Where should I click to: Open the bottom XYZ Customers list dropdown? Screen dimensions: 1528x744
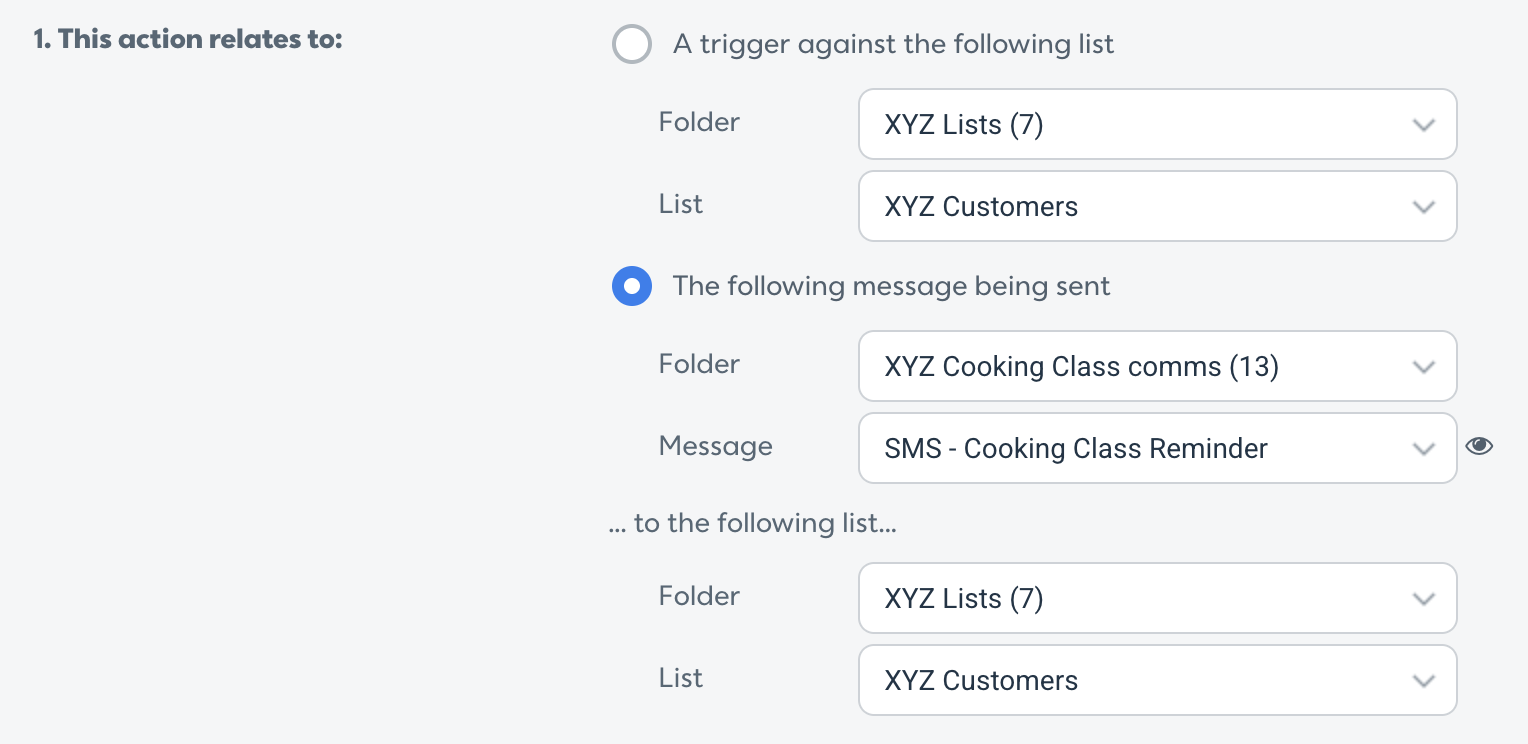pos(1157,680)
